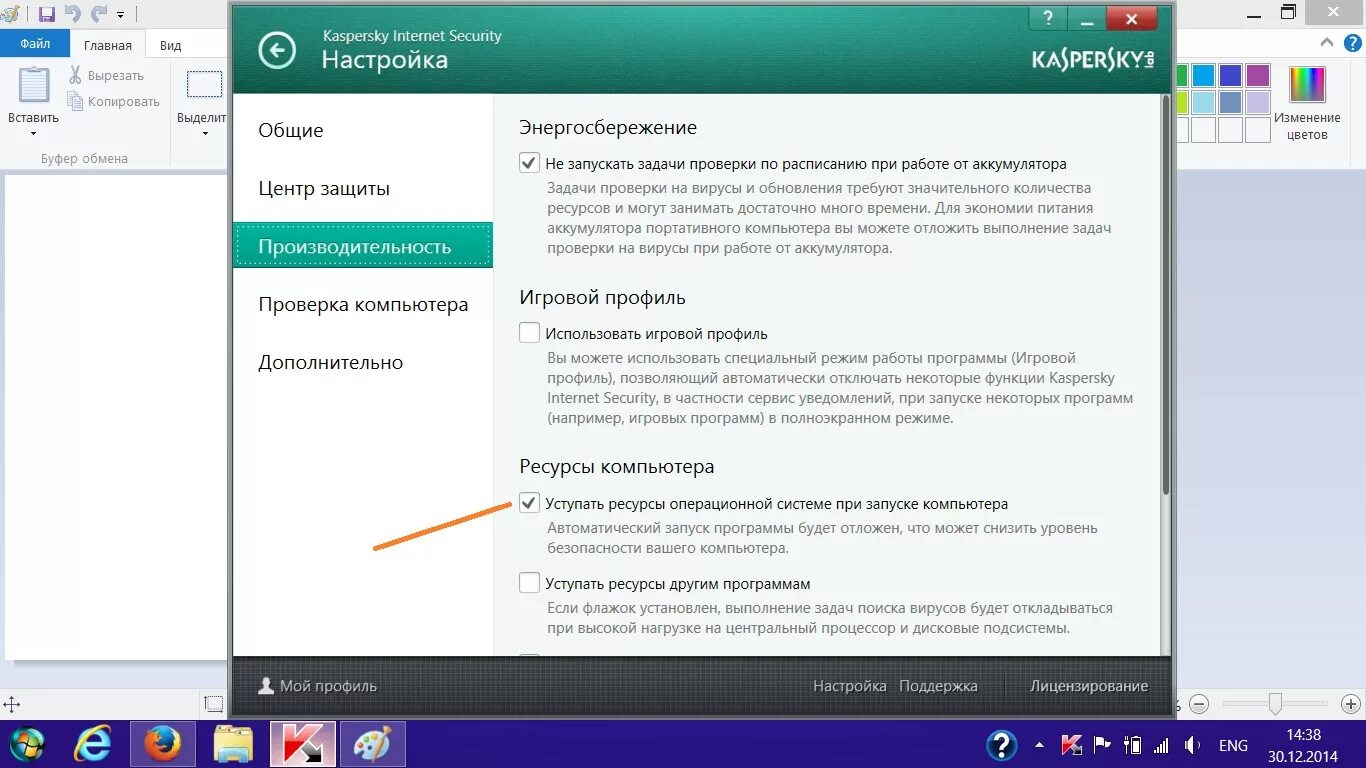The height and width of the screenshot is (768, 1366).
Task: Click Настройка link in Kaspersky footer
Action: point(850,686)
